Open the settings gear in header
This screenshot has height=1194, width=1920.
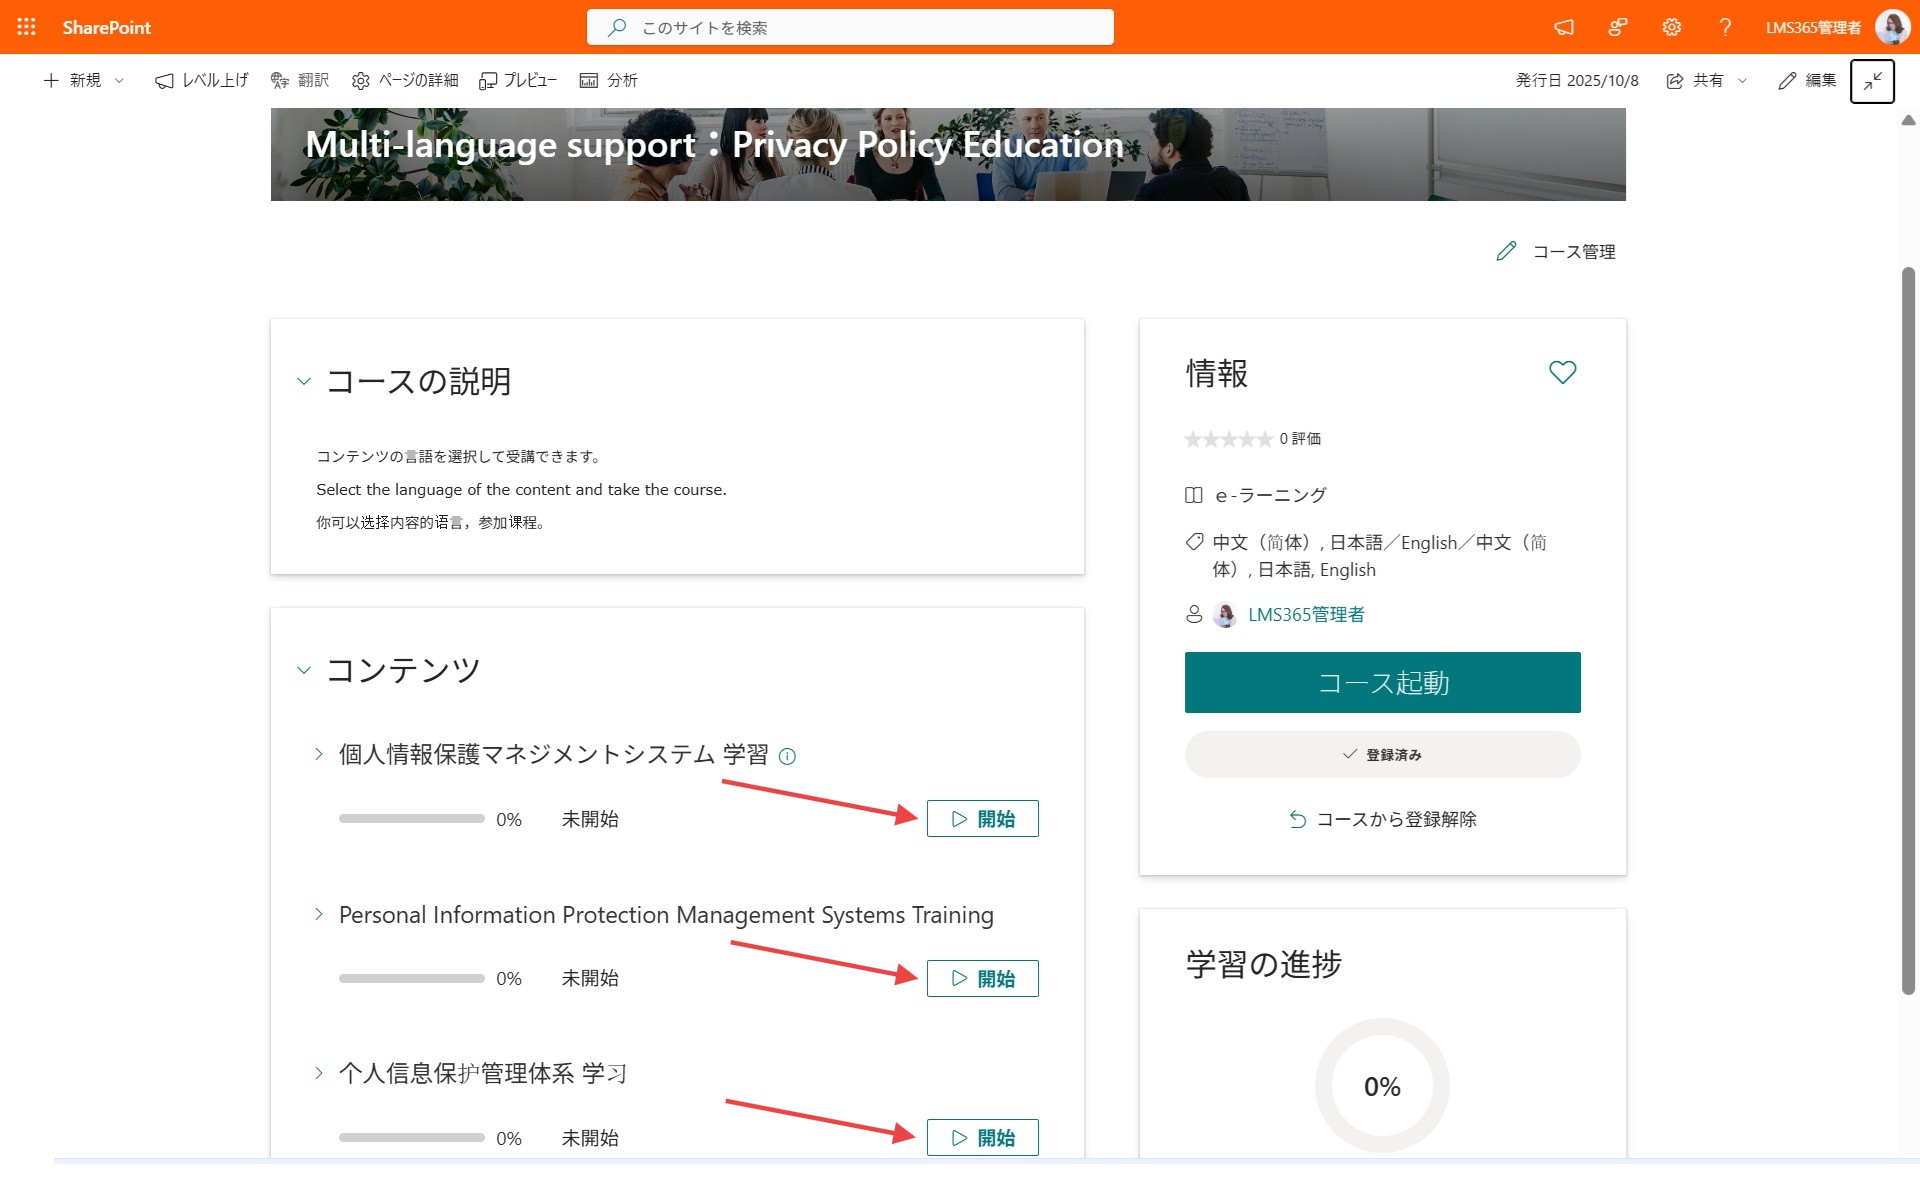(1672, 27)
